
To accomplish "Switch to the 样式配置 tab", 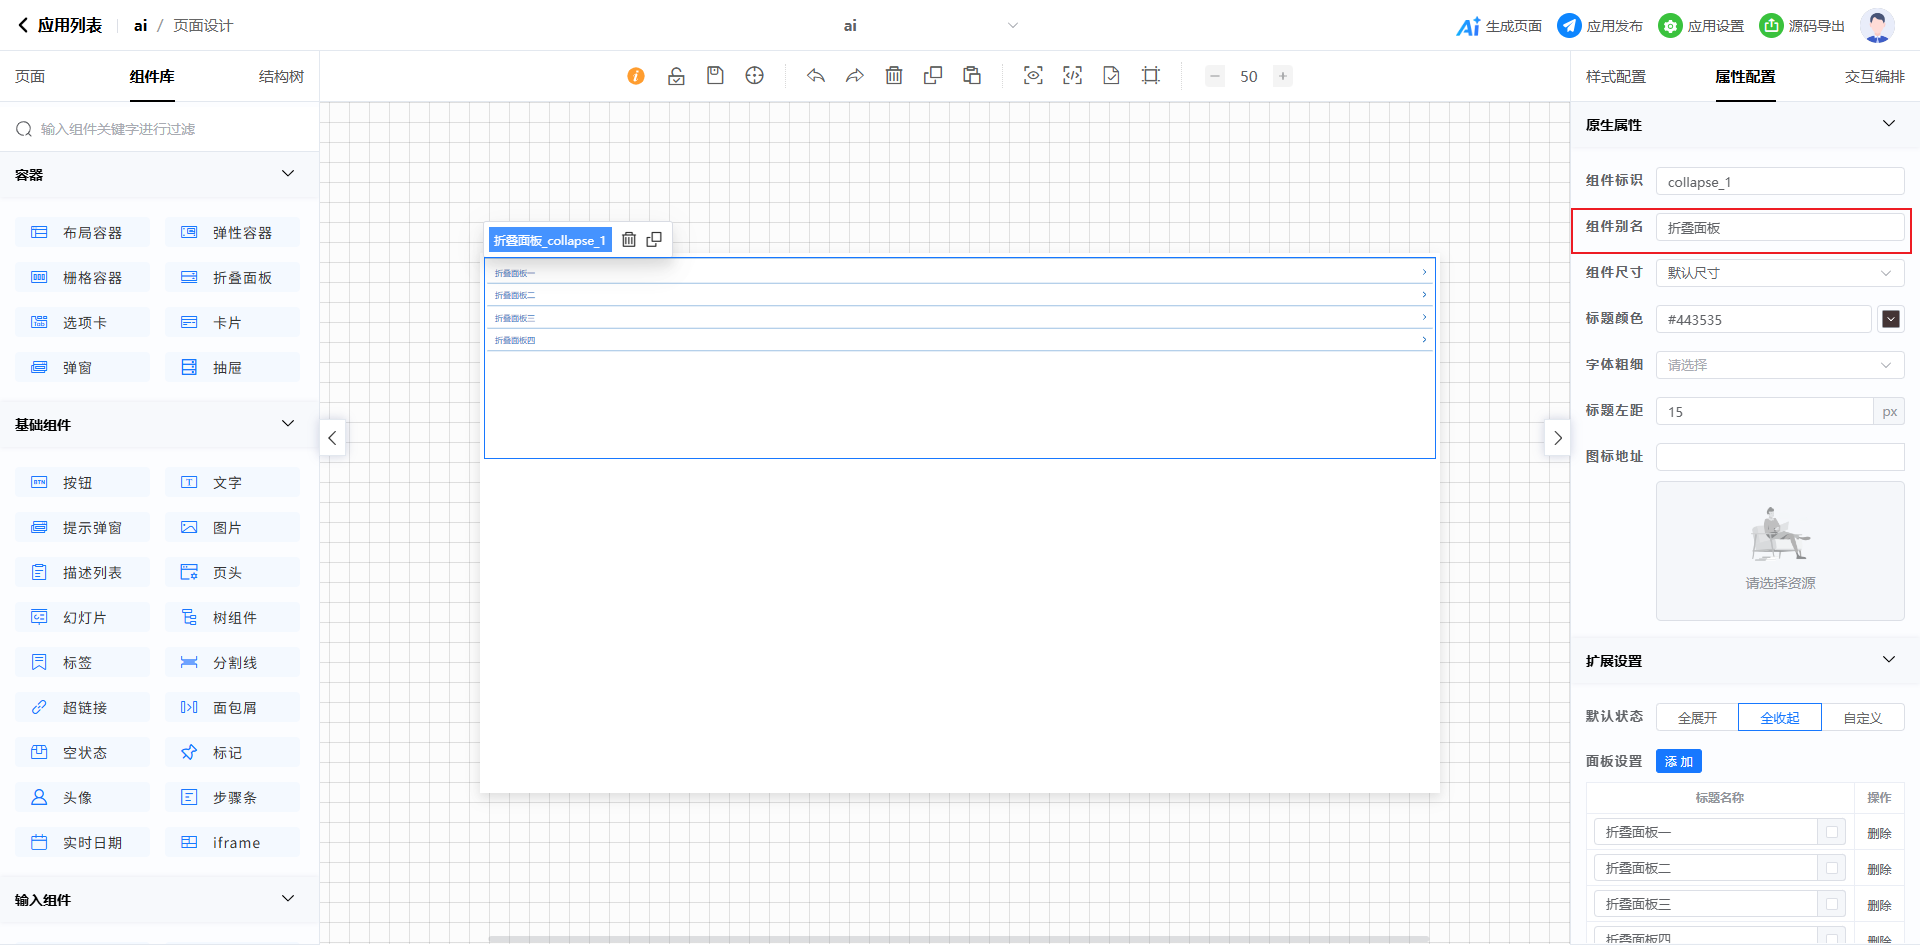I will (x=1615, y=77).
